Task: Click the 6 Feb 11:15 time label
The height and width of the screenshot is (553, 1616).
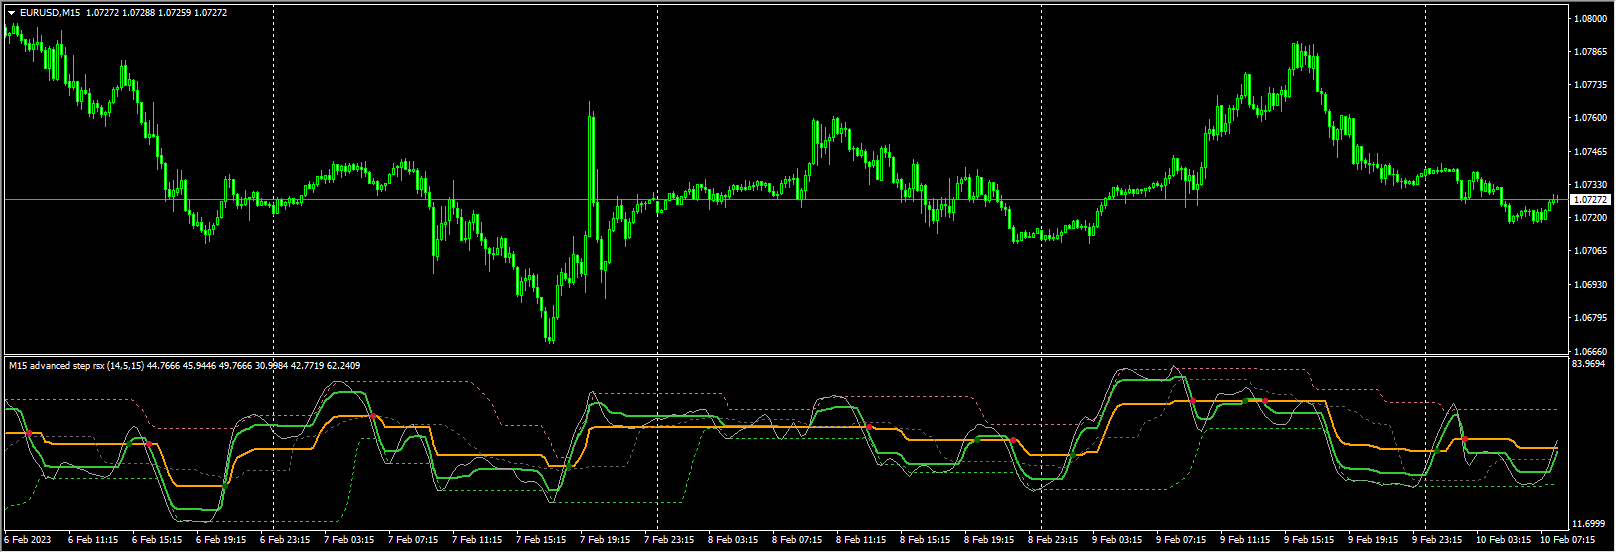Action: [x=93, y=540]
